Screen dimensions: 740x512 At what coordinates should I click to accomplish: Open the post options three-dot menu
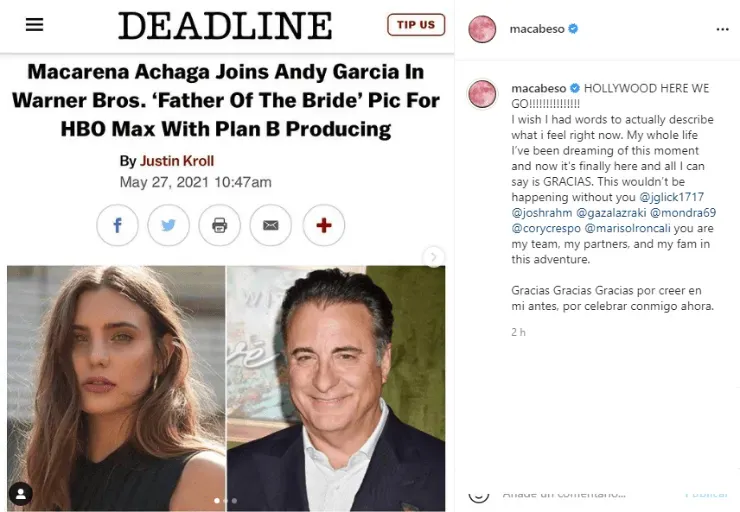point(722,29)
